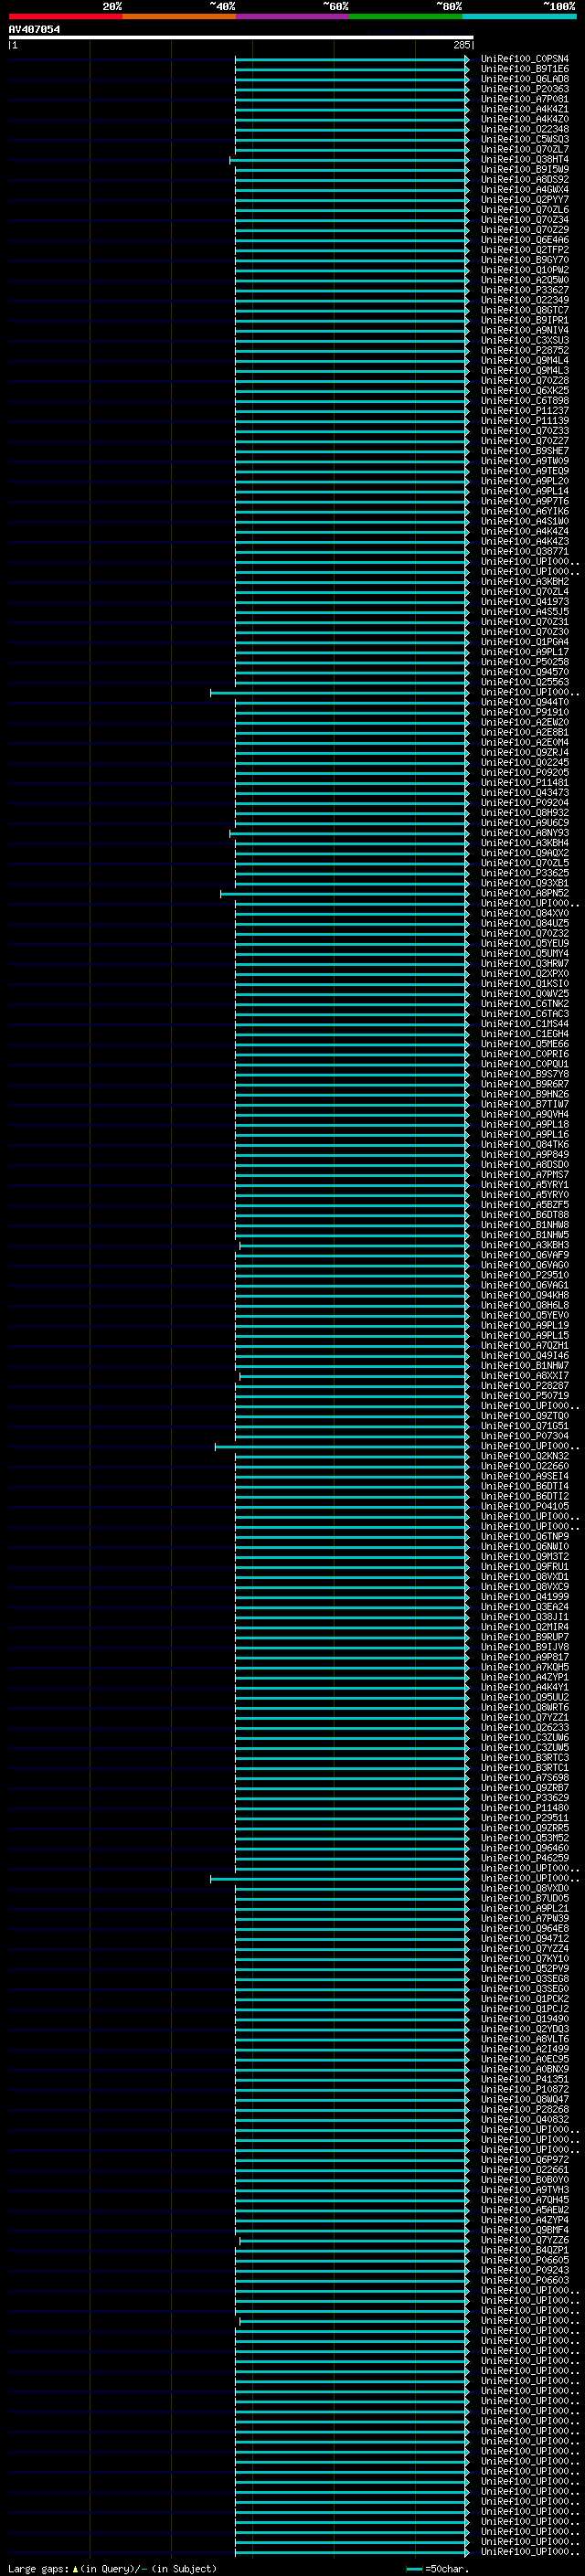585x2576 pixels.
Task: Select hit UniRef100_A9PL19
Action: coord(525,1326)
